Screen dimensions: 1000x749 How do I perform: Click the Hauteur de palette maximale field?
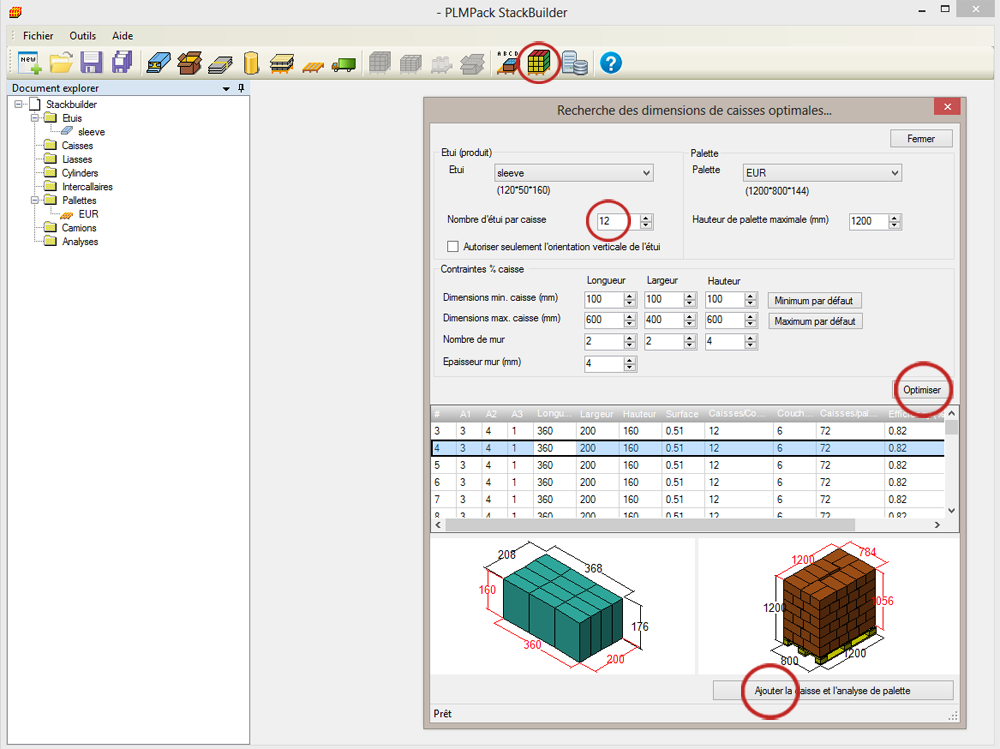(869, 221)
